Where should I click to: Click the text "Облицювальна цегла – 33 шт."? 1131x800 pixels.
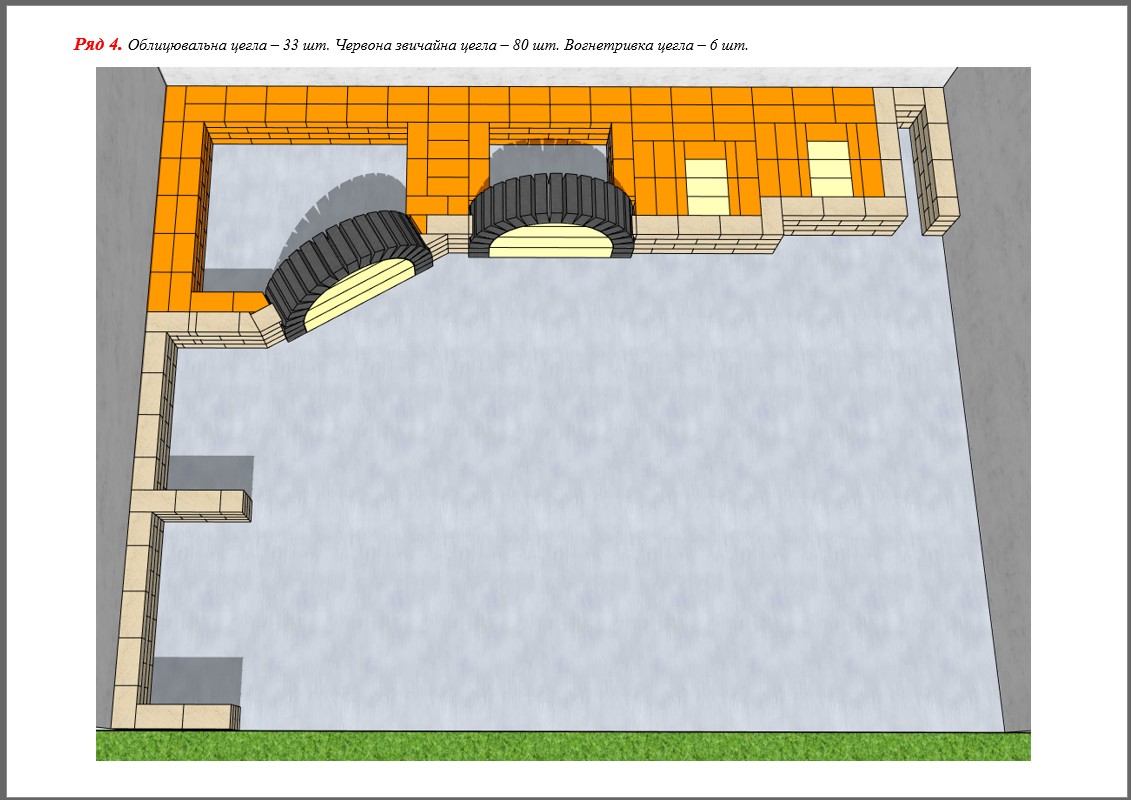tap(229, 46)
